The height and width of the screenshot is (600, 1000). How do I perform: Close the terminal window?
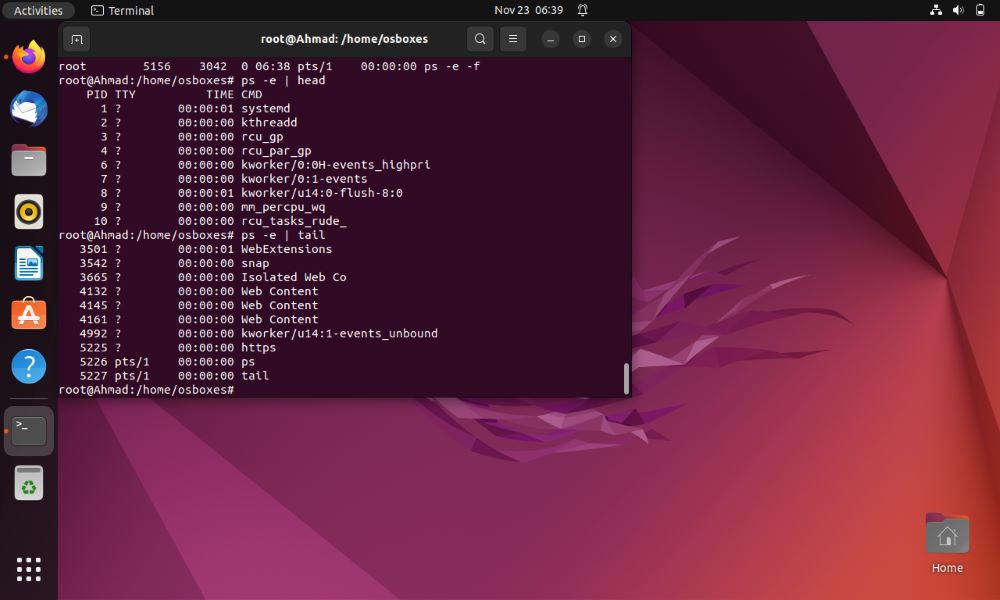[x=613, y=39]
